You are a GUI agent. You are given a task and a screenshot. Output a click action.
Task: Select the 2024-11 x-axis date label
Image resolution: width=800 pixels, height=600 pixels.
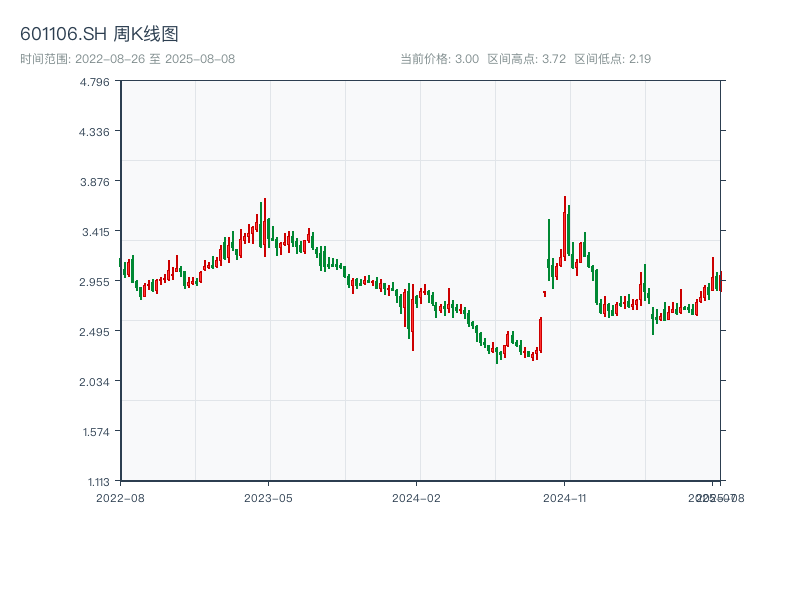(565, 497)
